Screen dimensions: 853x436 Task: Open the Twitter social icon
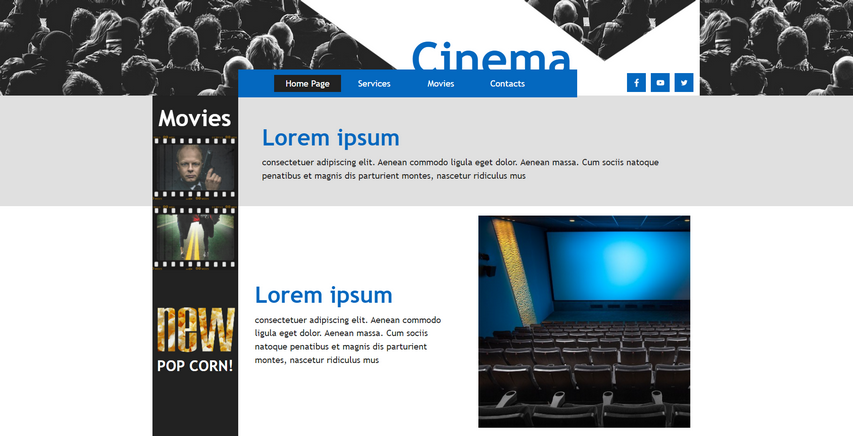(x=684, y=83)
